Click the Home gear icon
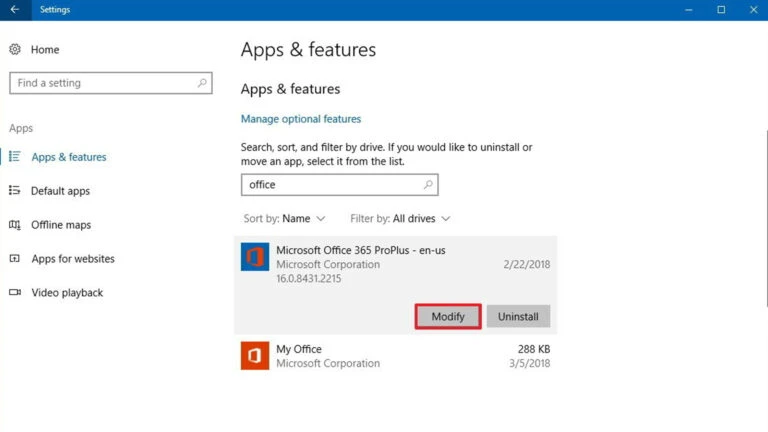 pyautogui.click(x=15, y=49)
